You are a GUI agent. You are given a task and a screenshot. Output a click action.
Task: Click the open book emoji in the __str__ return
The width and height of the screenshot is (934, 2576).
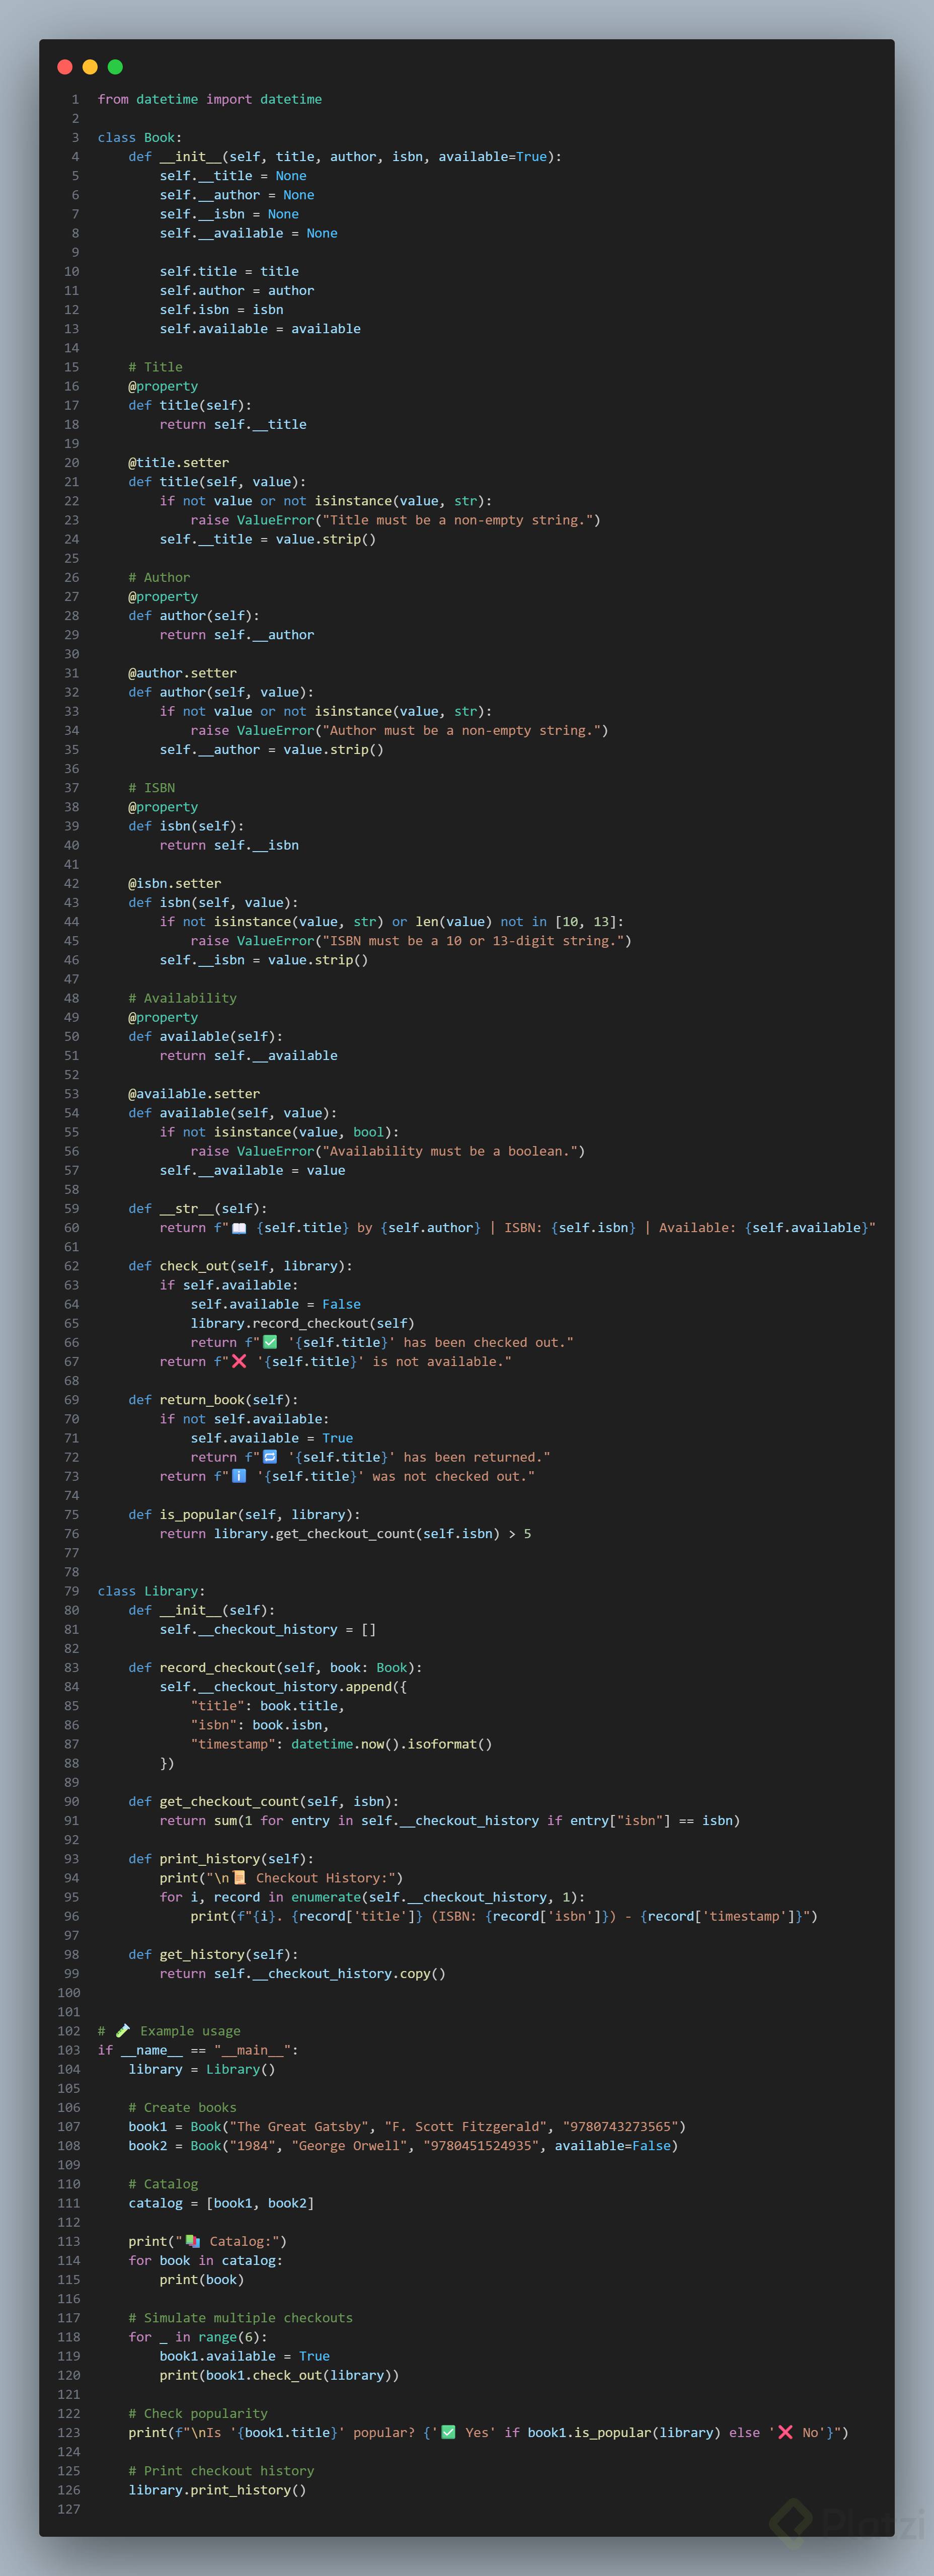239,1228
